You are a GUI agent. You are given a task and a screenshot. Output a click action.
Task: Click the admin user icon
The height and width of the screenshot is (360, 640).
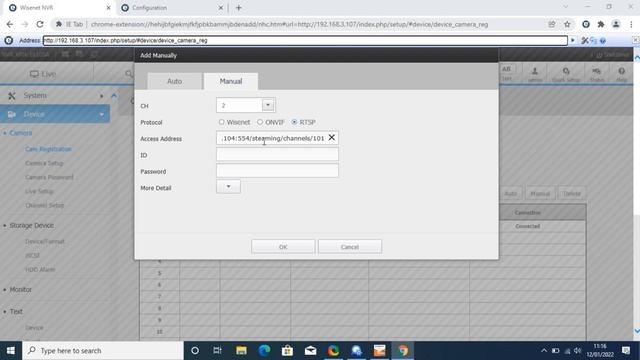point(535,74)
